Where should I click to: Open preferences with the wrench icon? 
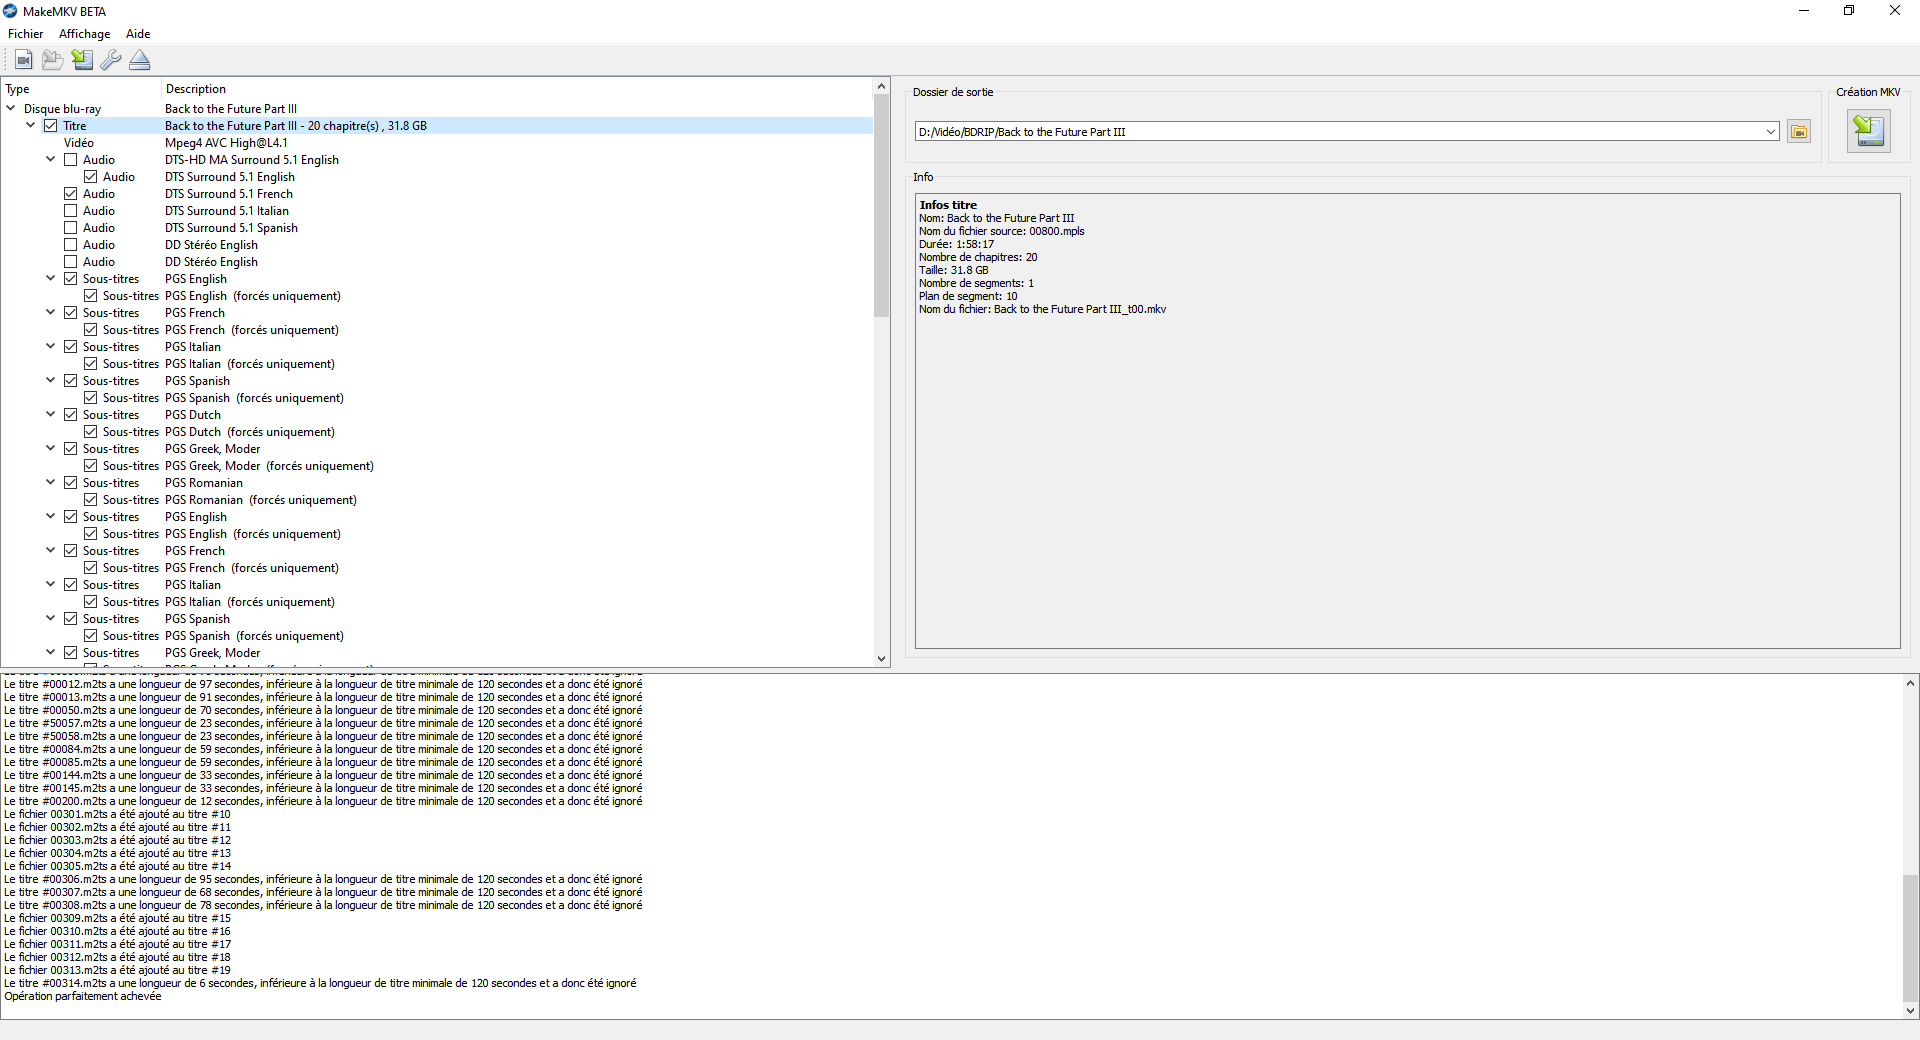tap(111, 60)
